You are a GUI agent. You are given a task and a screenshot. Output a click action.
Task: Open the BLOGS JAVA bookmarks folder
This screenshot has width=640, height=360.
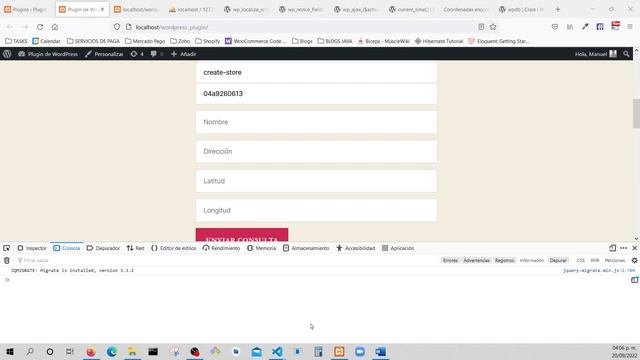pyautogui.click(x=335, y=41)
